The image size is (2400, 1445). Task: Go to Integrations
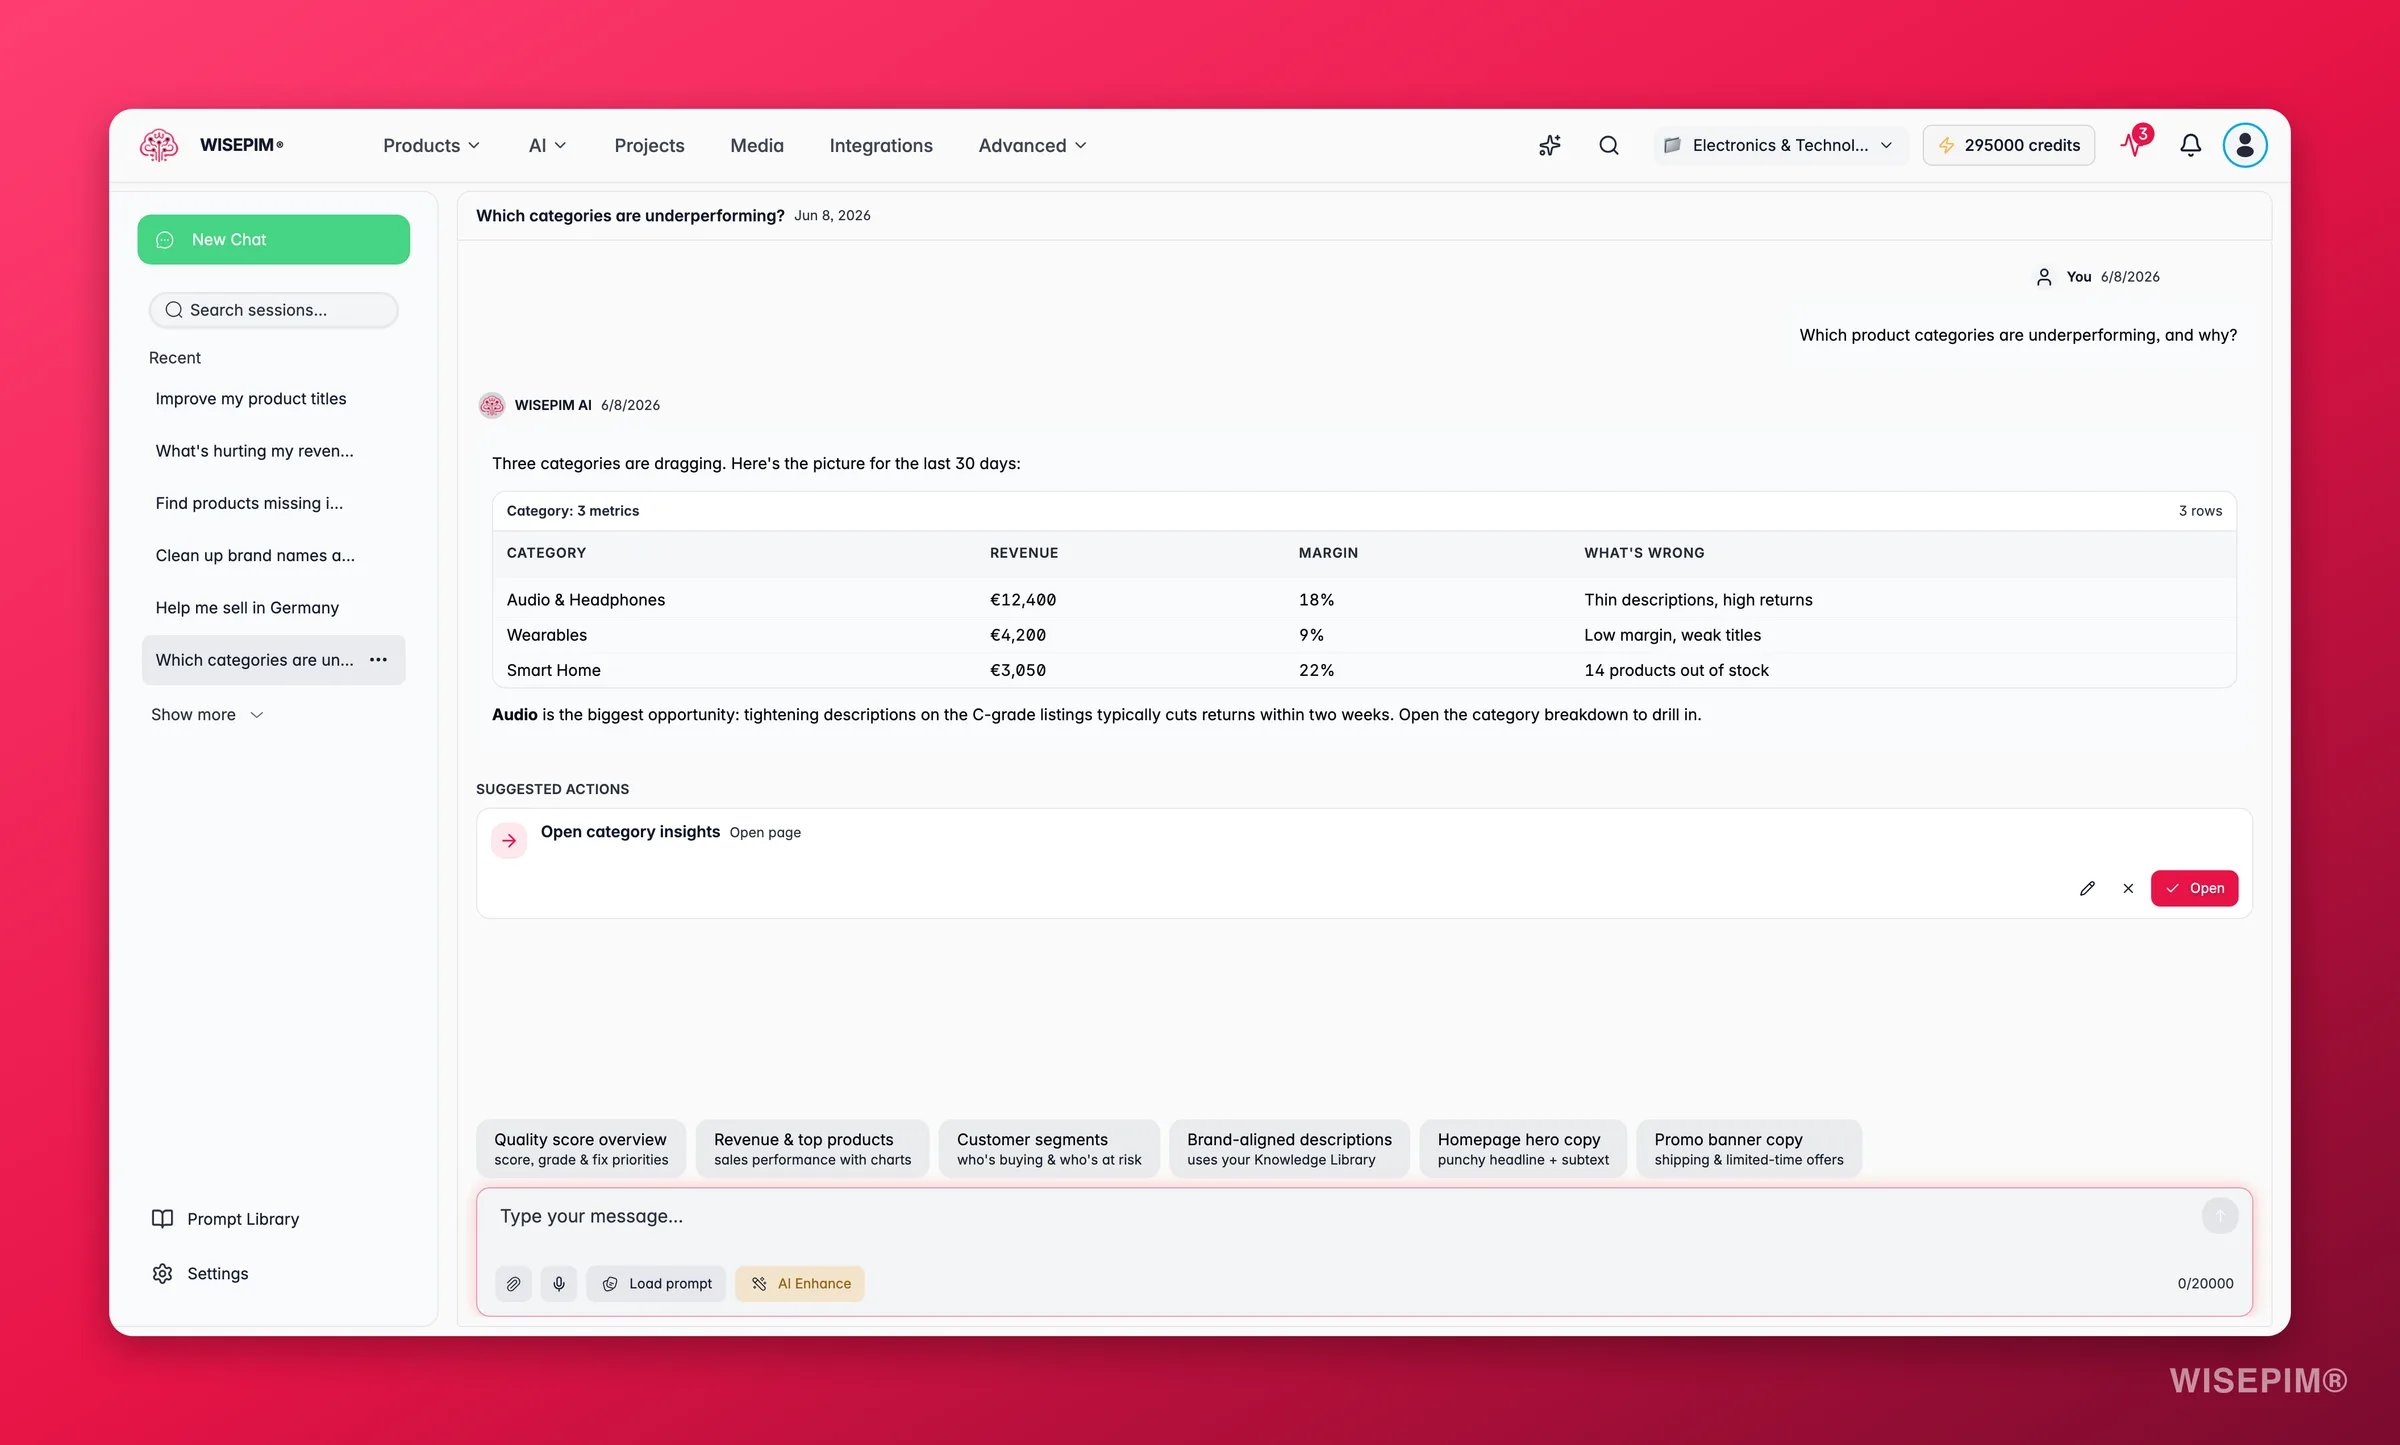click(880, 145)
